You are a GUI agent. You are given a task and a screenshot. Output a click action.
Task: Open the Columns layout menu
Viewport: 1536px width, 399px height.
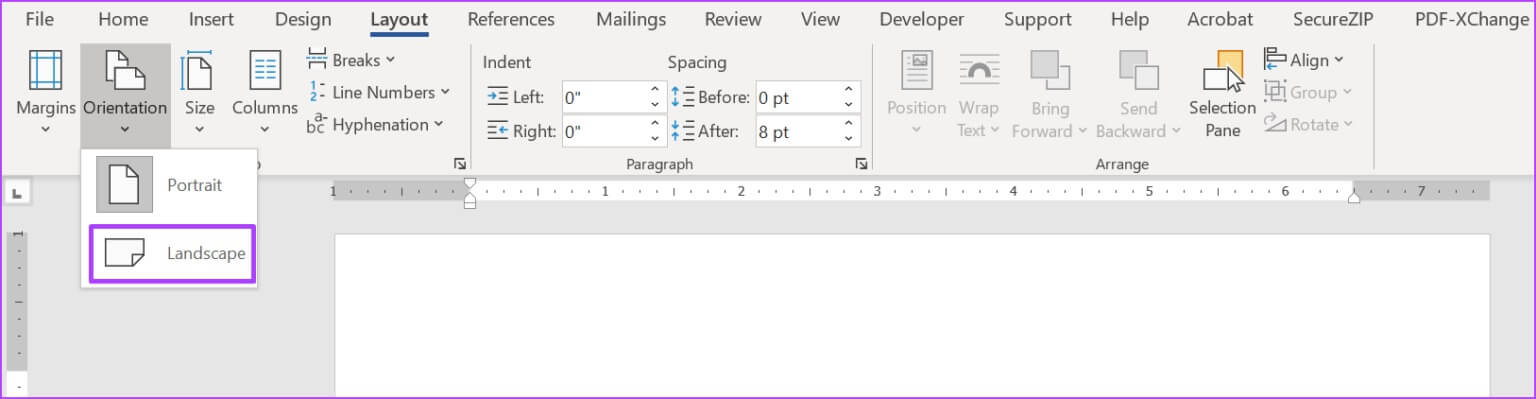point(265,92)
